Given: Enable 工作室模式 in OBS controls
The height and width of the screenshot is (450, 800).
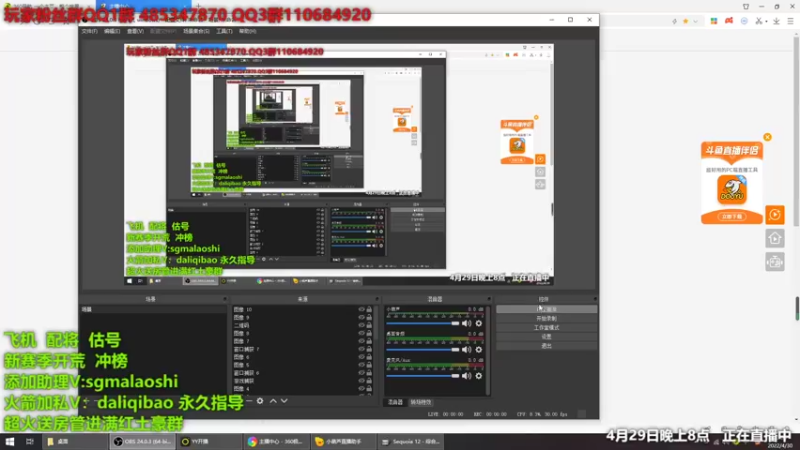Looking at the screenshot, I should click(546, 328).
